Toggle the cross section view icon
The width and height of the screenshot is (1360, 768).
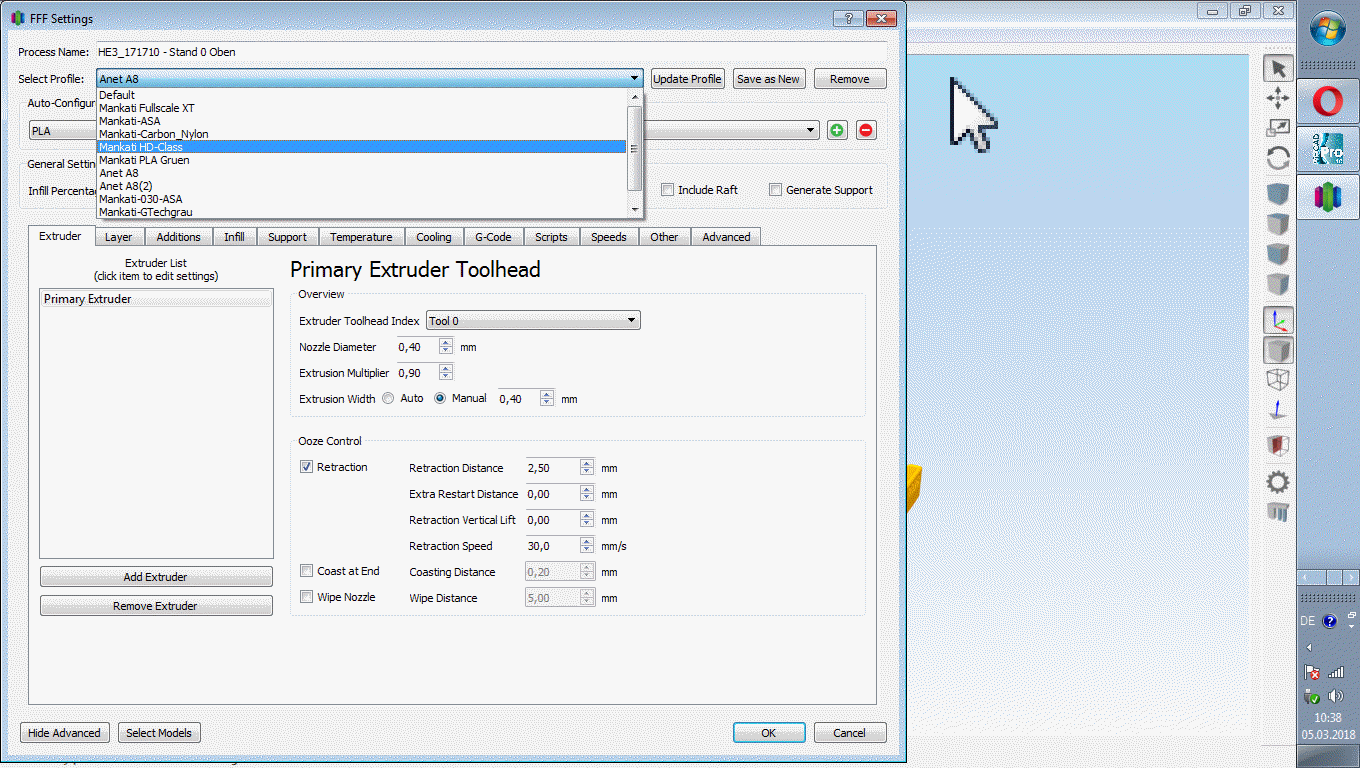[1278, 445]
